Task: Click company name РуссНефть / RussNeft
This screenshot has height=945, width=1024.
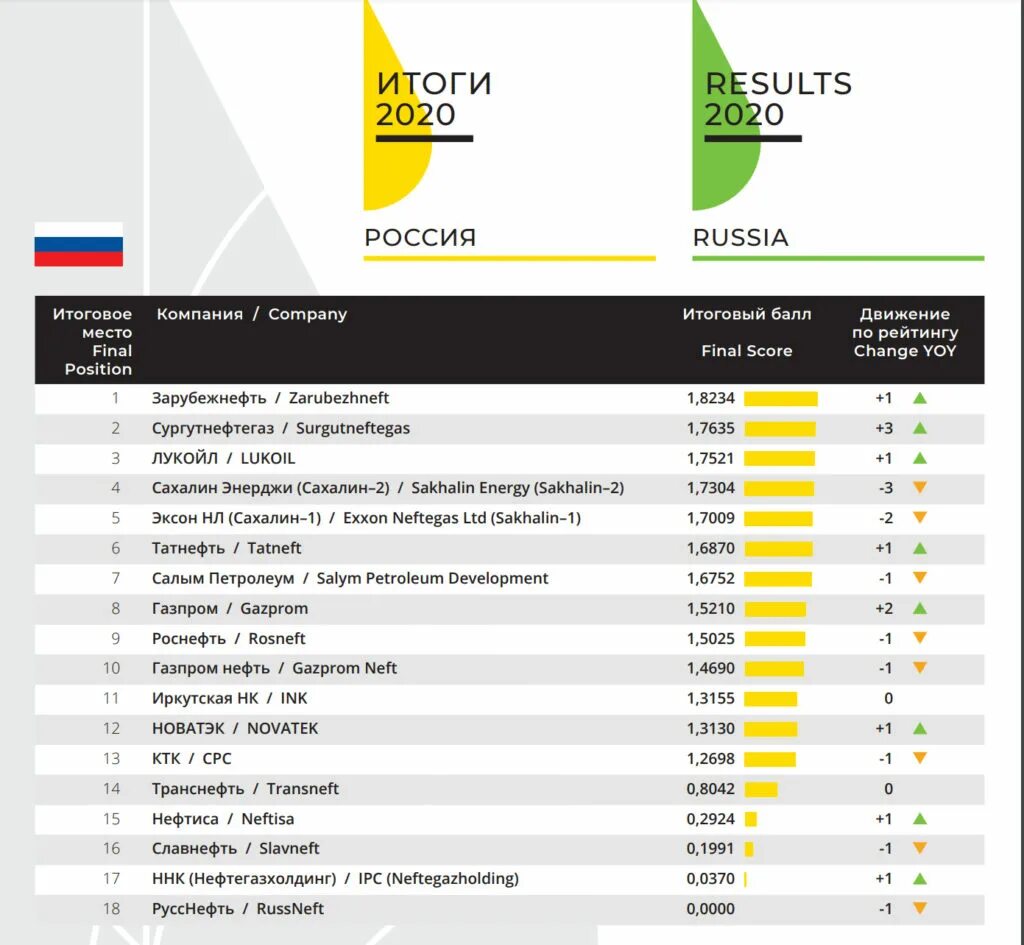Action: pyautogui.click(x=238, y=908)
